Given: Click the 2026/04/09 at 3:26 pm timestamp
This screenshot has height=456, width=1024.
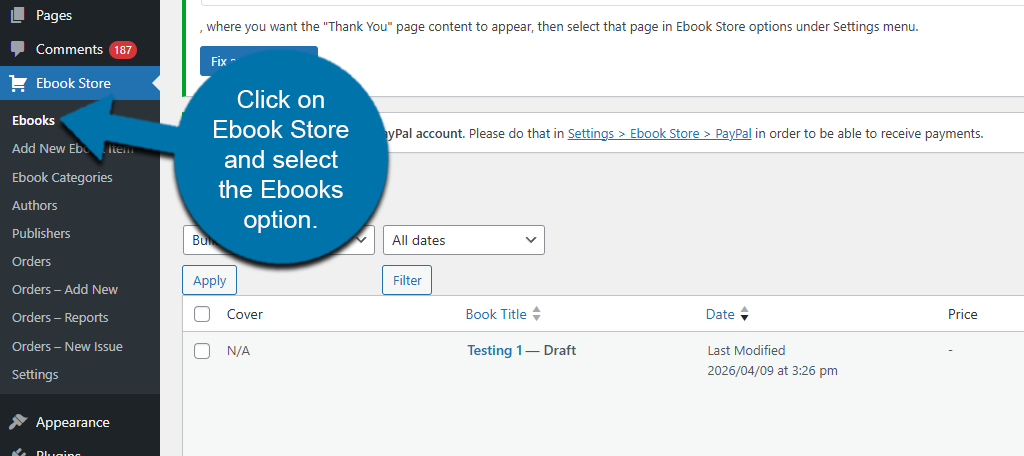Looking at the screenshot, I should point(773,371).
